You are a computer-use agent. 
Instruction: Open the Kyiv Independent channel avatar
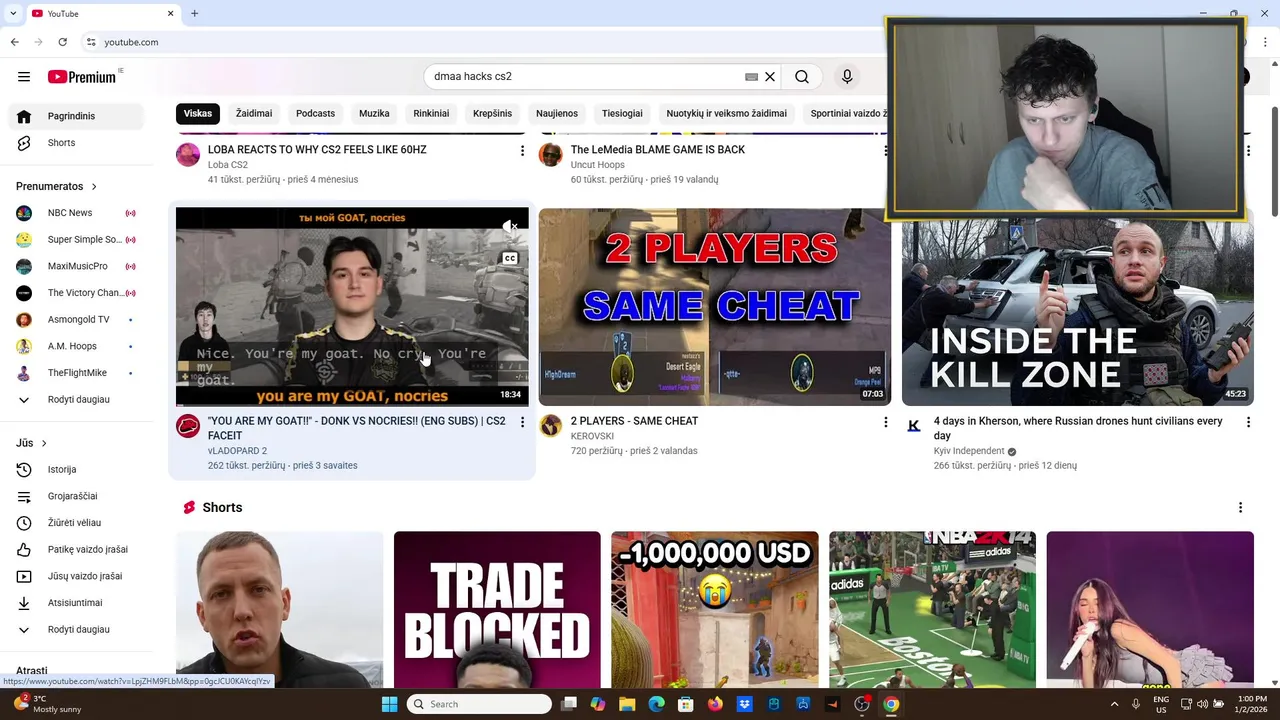pyautogui.click(x=914, y=426)
